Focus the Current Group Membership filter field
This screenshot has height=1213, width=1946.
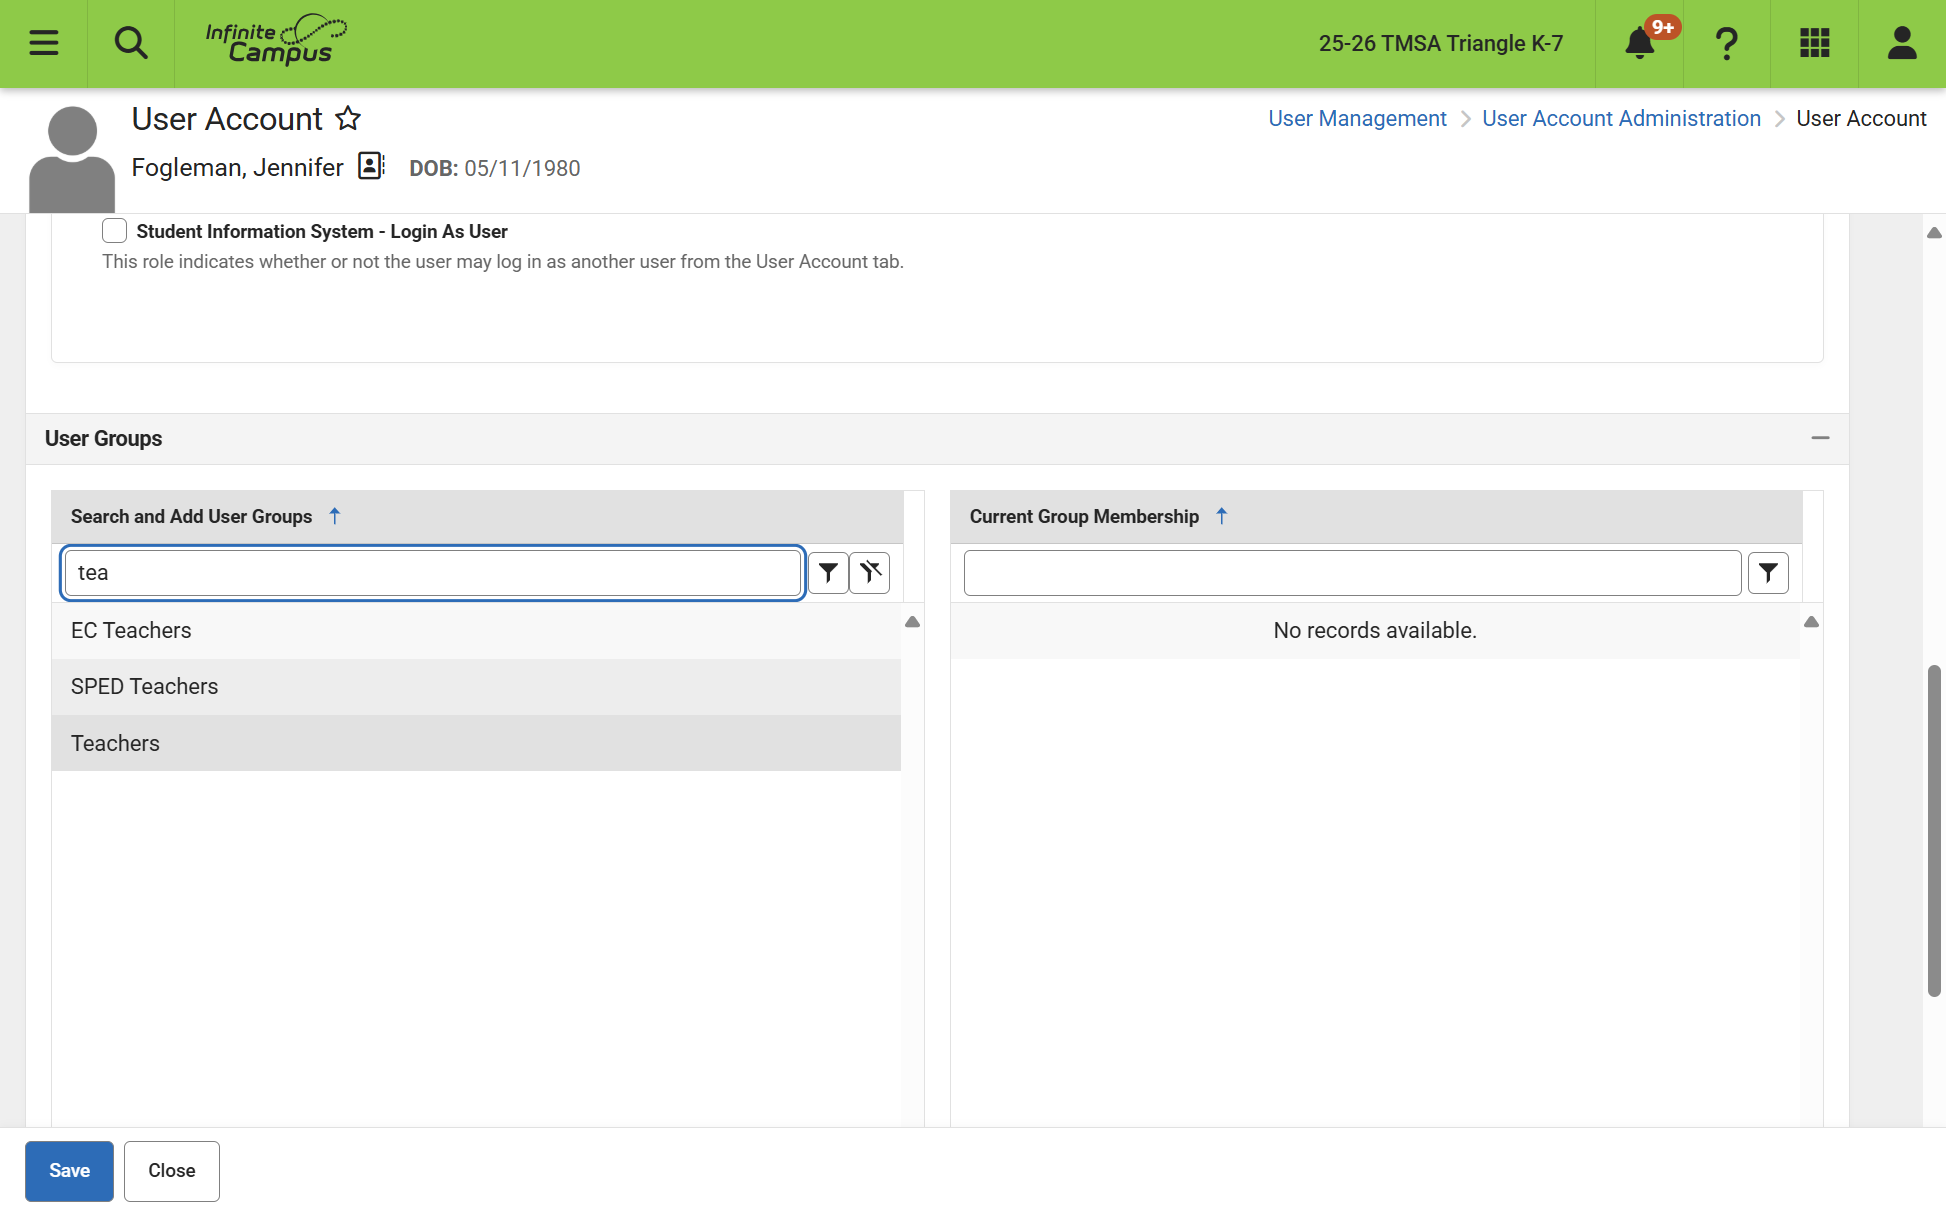tap(1352, 573)
